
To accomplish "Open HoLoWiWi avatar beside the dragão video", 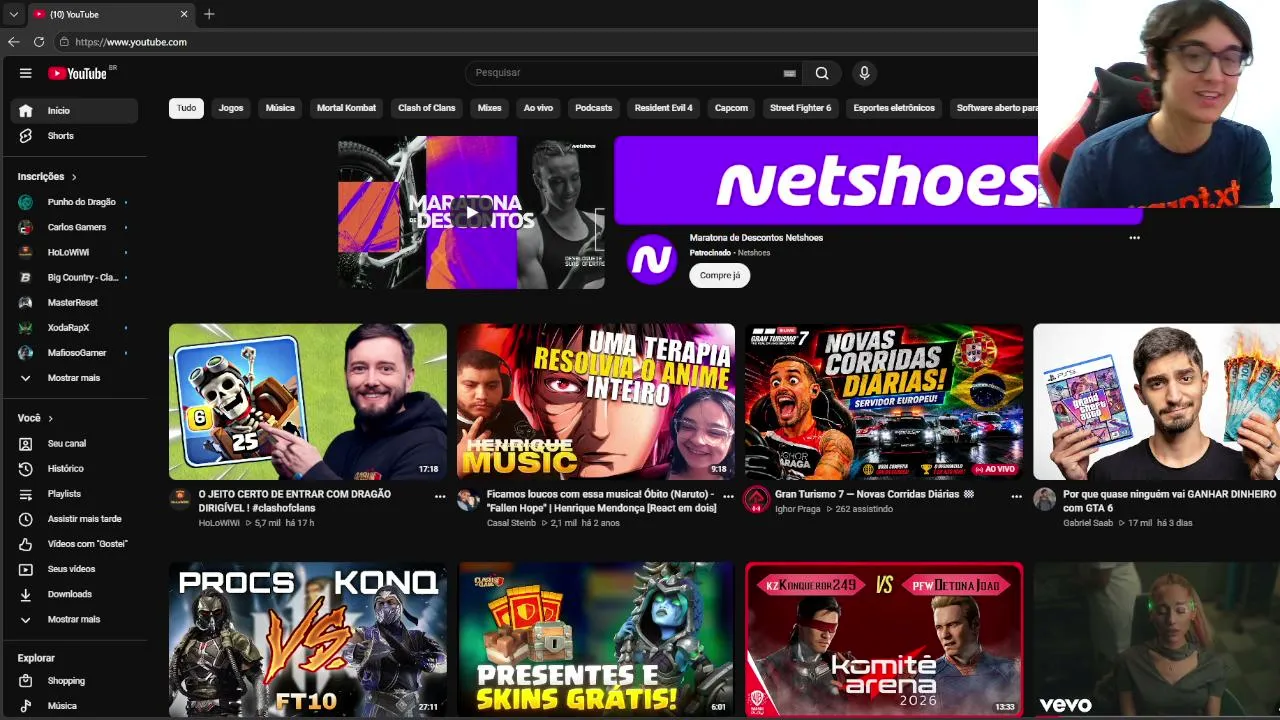I will pos(180,498).
